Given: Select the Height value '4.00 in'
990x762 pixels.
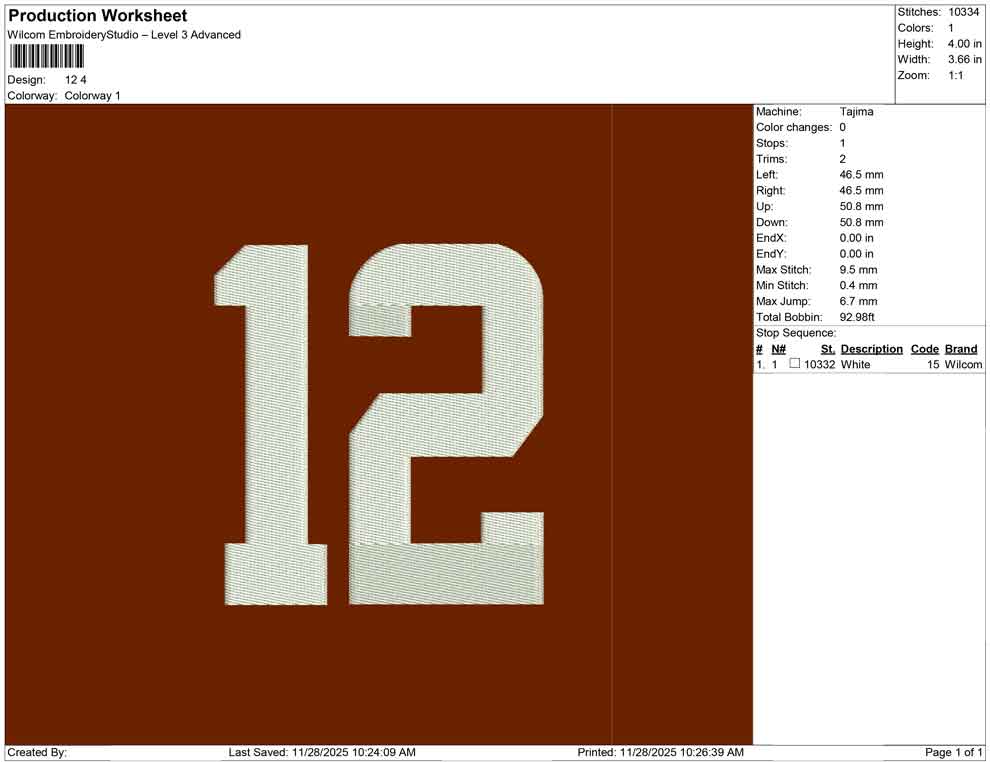Looking at the screenshot, I should coord(960,43).
